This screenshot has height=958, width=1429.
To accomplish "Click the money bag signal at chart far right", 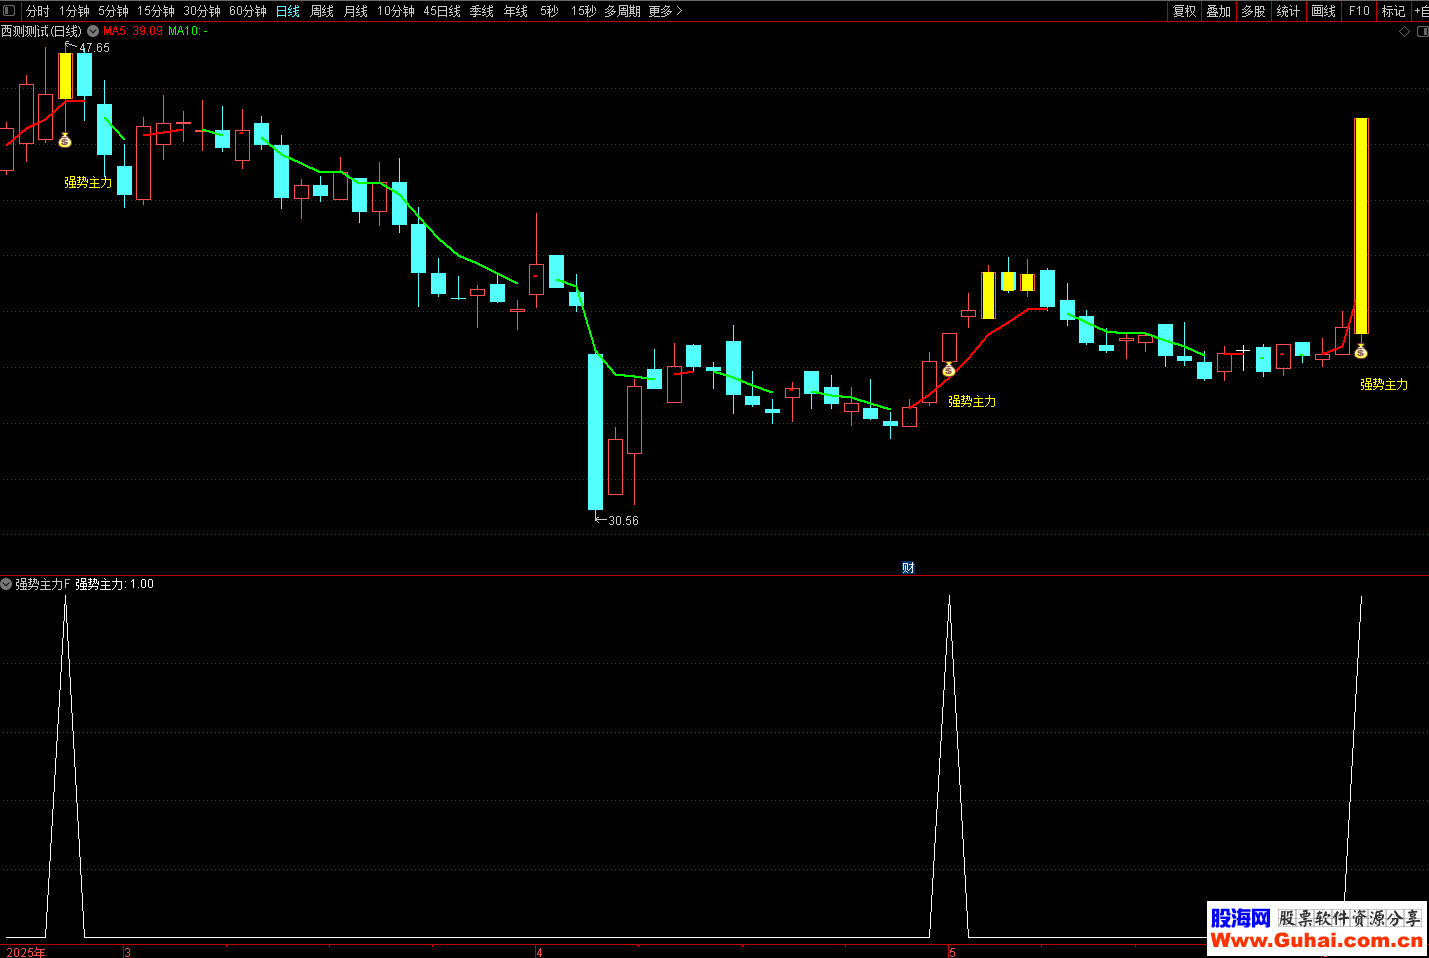I will pos(1360,351).
